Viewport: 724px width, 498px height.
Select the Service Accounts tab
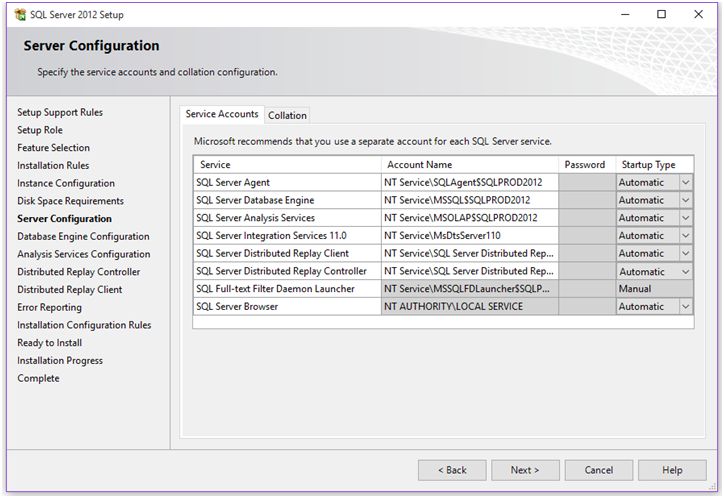222,114
